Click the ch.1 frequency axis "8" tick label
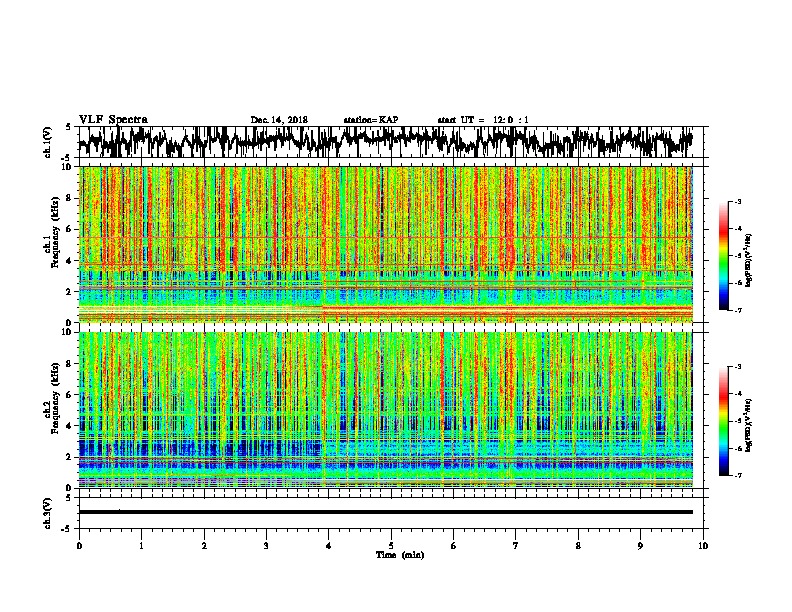 tap(69, 198)
